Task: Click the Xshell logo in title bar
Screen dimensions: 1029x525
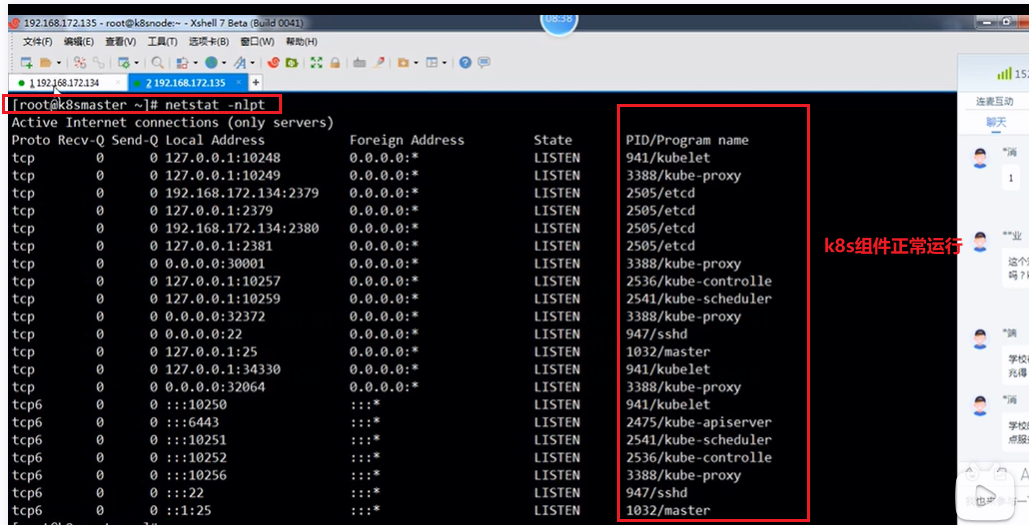Action: point(14,23)
